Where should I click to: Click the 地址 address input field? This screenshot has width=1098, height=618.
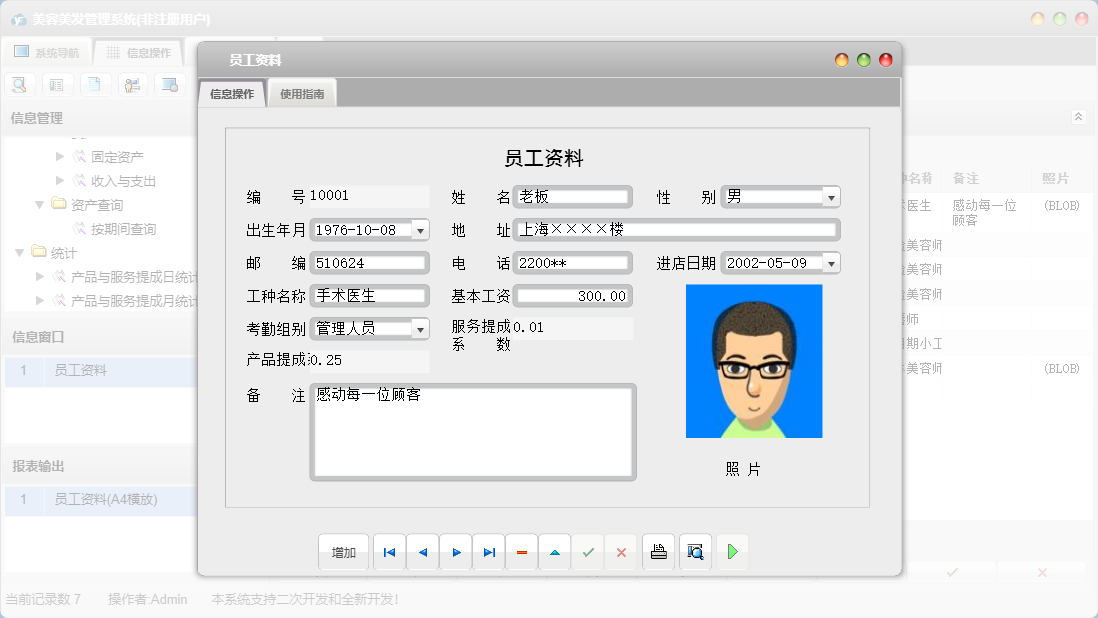coord(676,230)
